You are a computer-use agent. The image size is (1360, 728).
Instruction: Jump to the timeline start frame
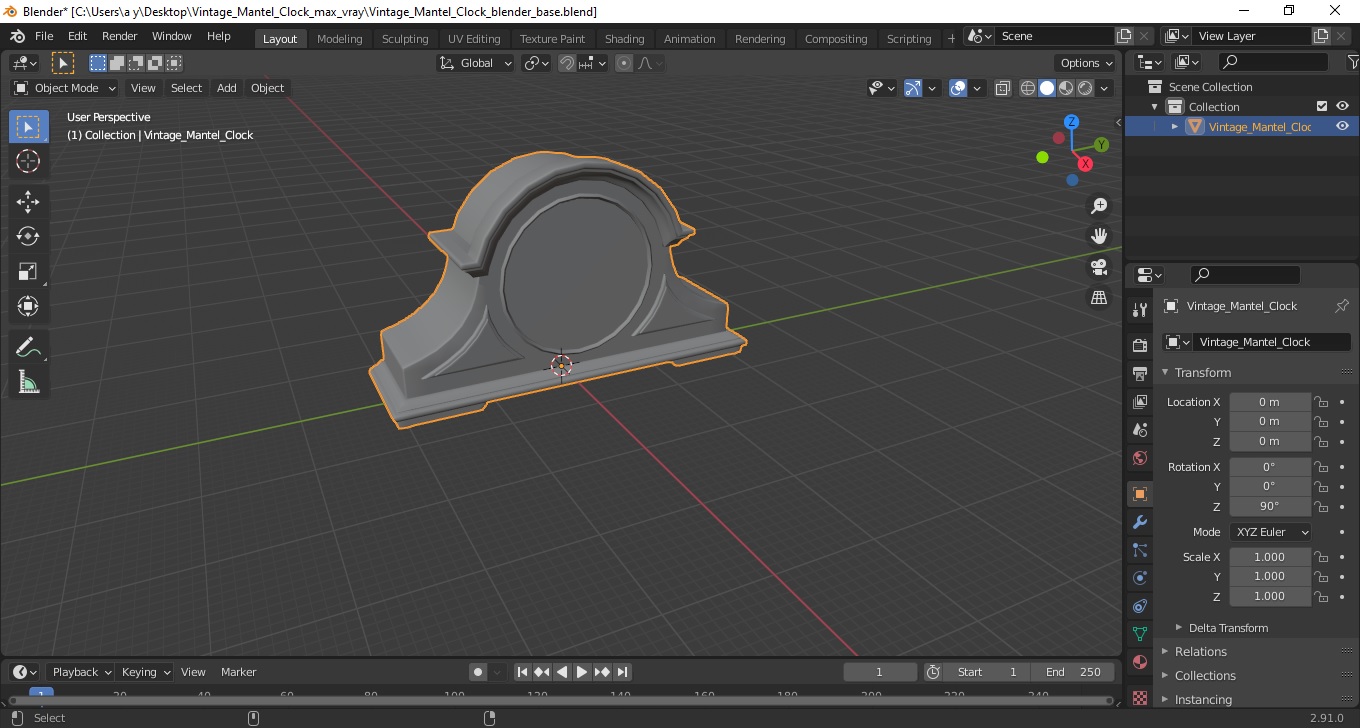[x=522, y=672]
